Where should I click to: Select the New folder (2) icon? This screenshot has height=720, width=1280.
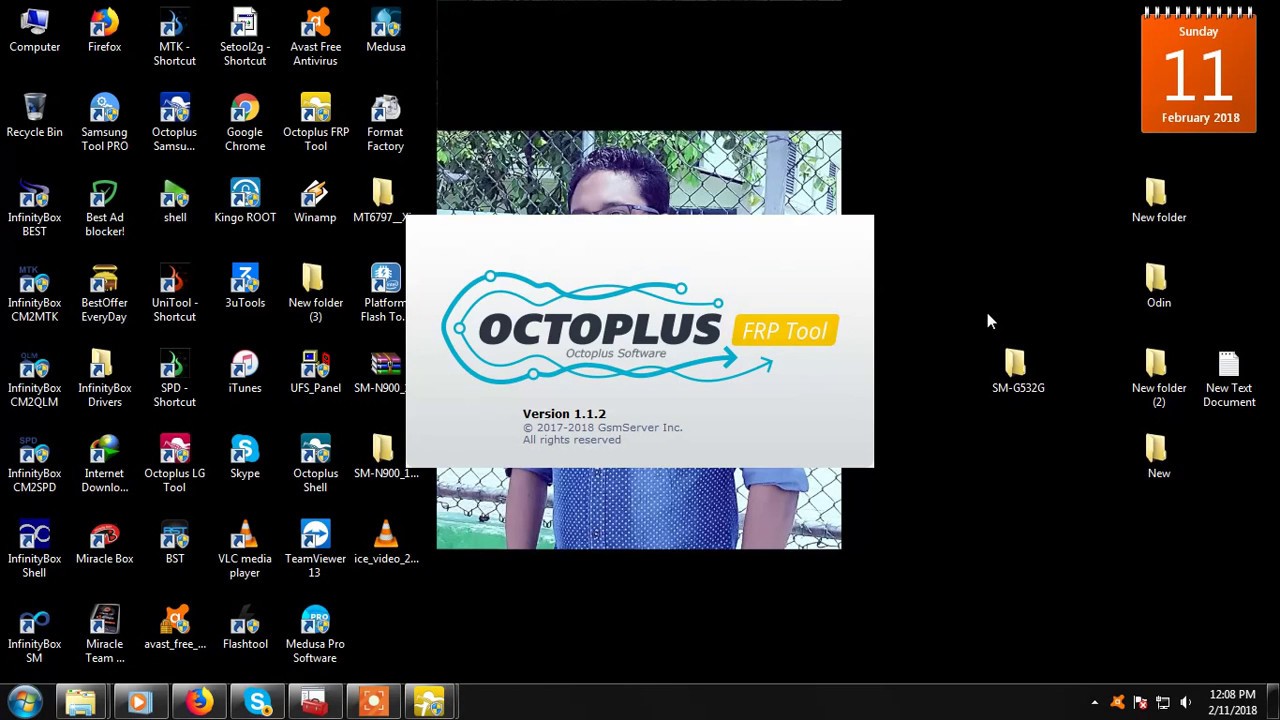click(x=1158, y=379)
